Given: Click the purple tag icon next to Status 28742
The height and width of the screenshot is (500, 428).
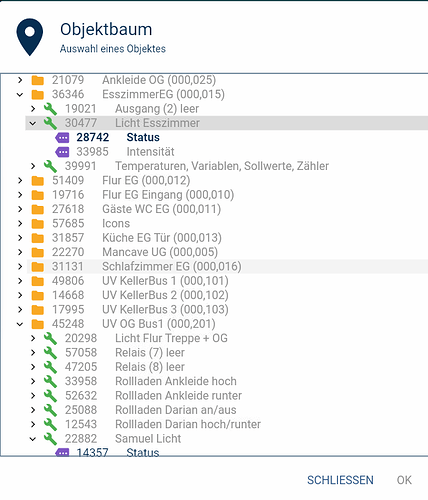Looking at the screenshot, I should (62, 137).
